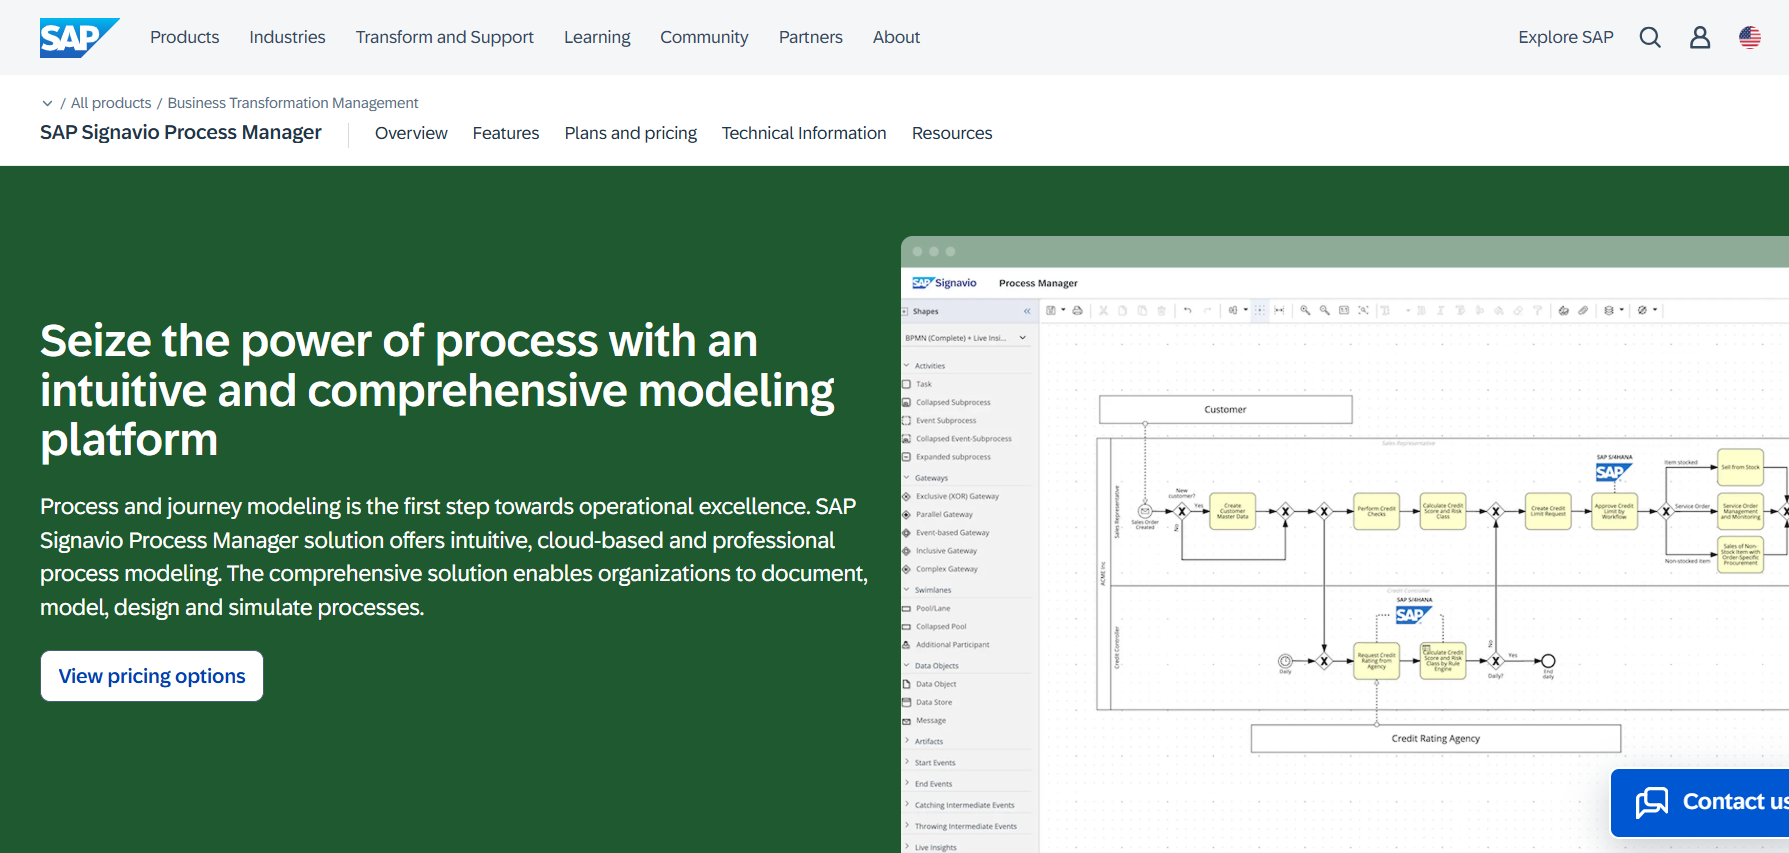
Task: Select the country flag icon
Action: tap(1750, 38)
